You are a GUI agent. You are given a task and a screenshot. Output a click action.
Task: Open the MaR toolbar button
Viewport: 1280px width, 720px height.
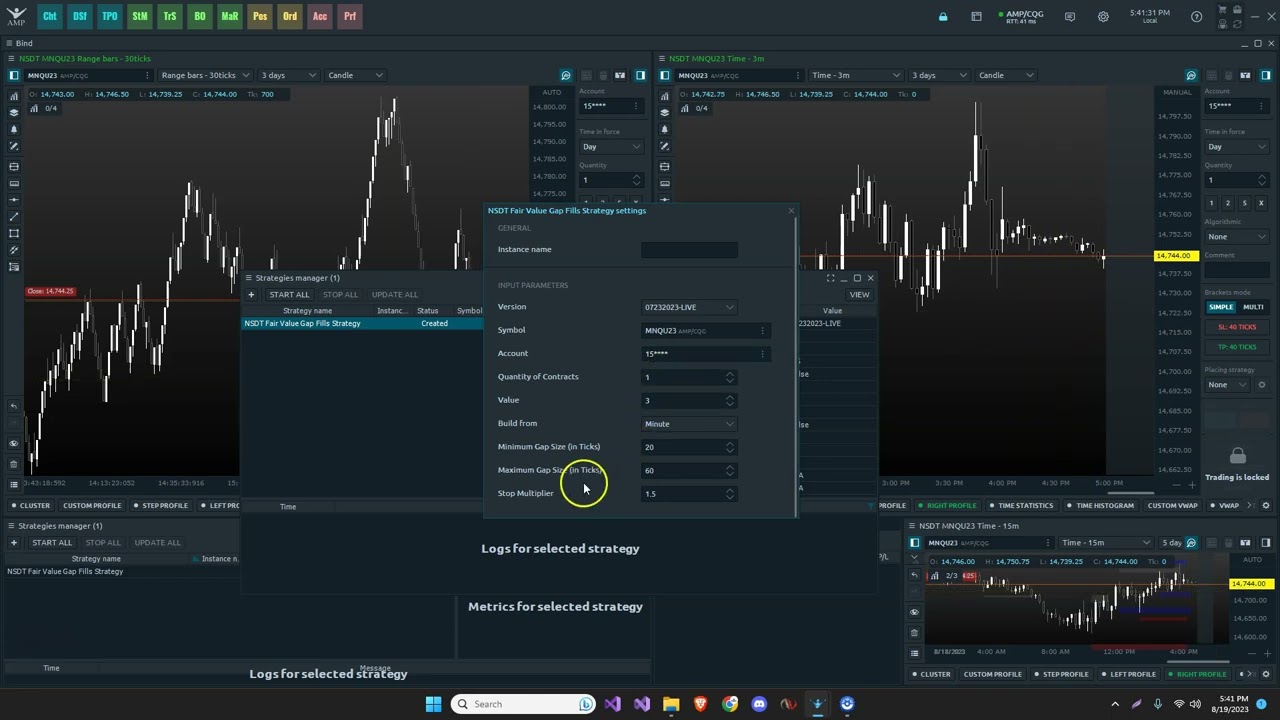(x=230, y=16)
